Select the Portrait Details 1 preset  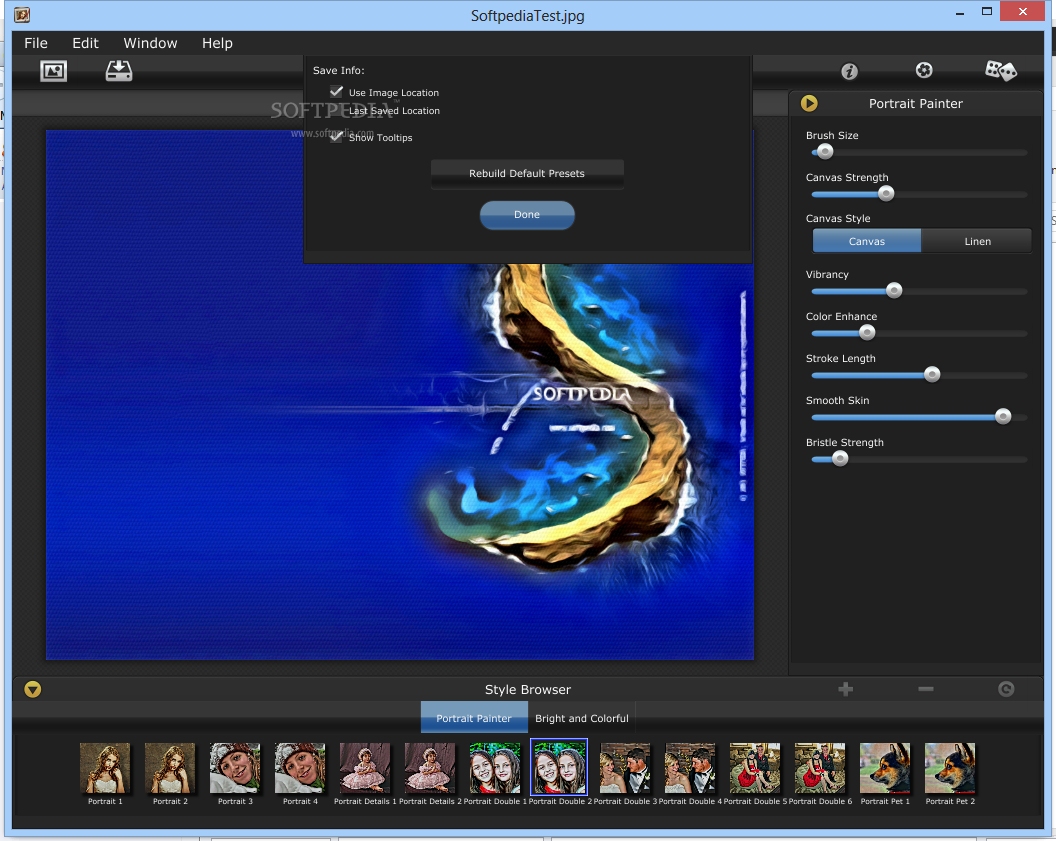[365, 768]
